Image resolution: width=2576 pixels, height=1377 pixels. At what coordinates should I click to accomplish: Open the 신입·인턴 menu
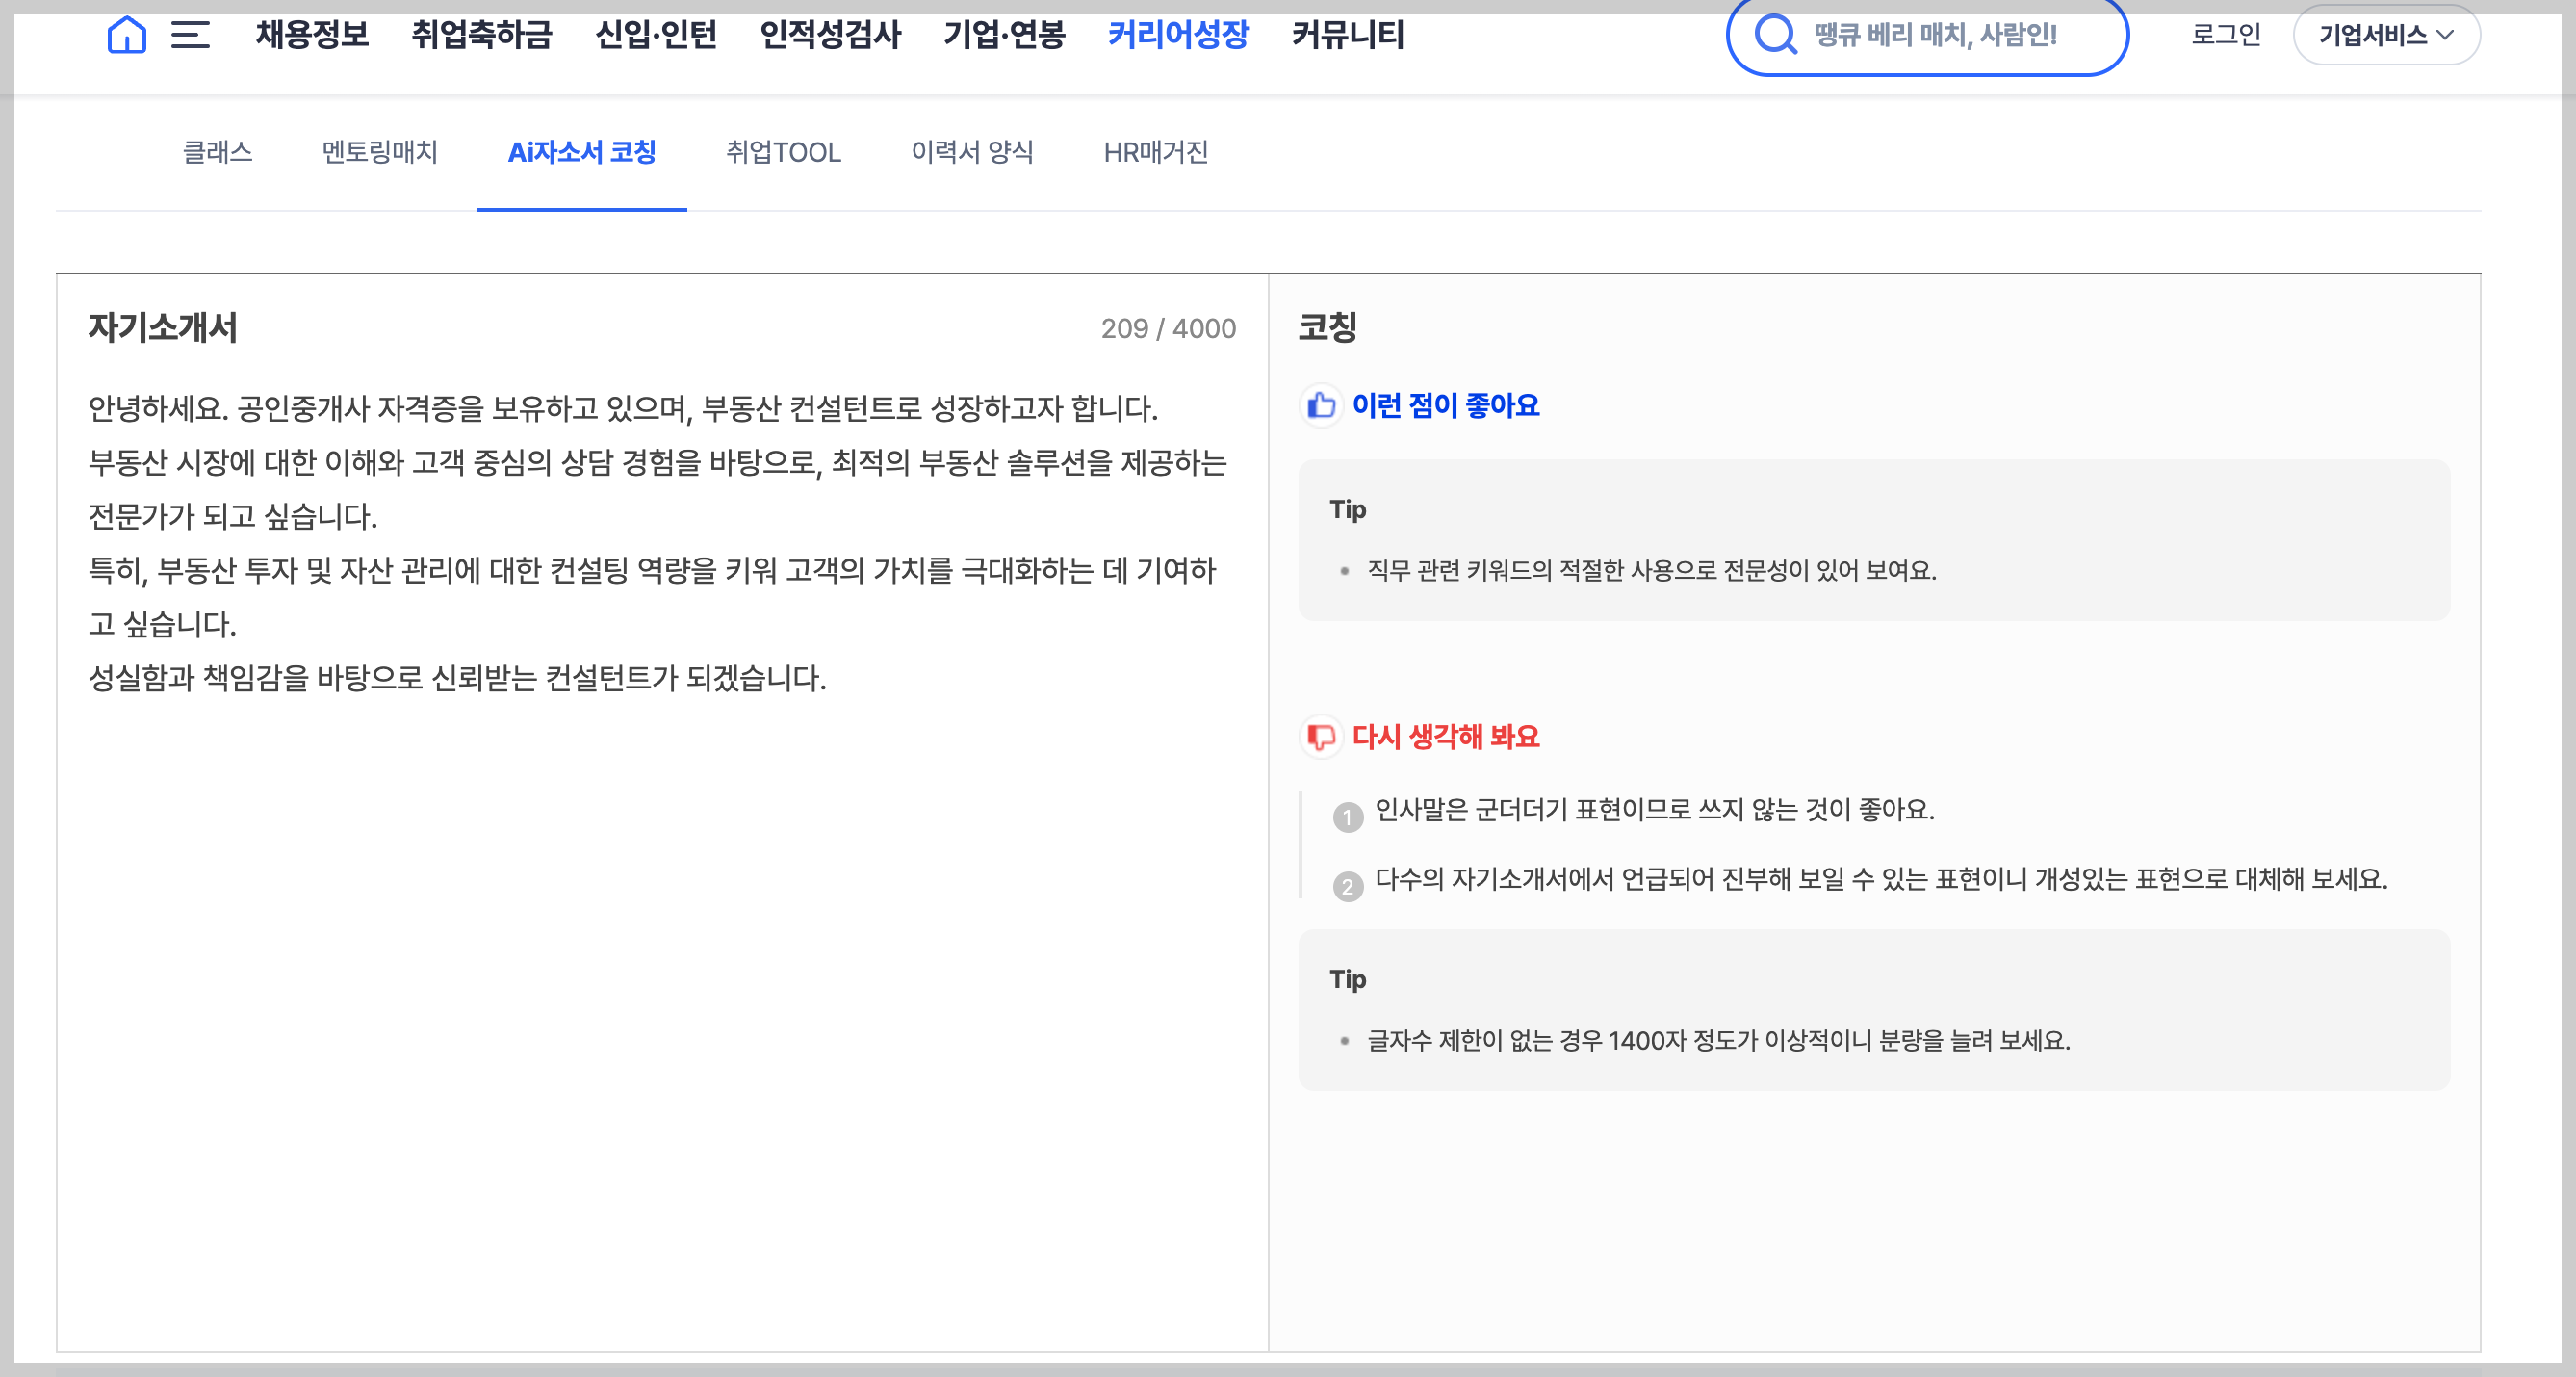click(x=656, y=35)
